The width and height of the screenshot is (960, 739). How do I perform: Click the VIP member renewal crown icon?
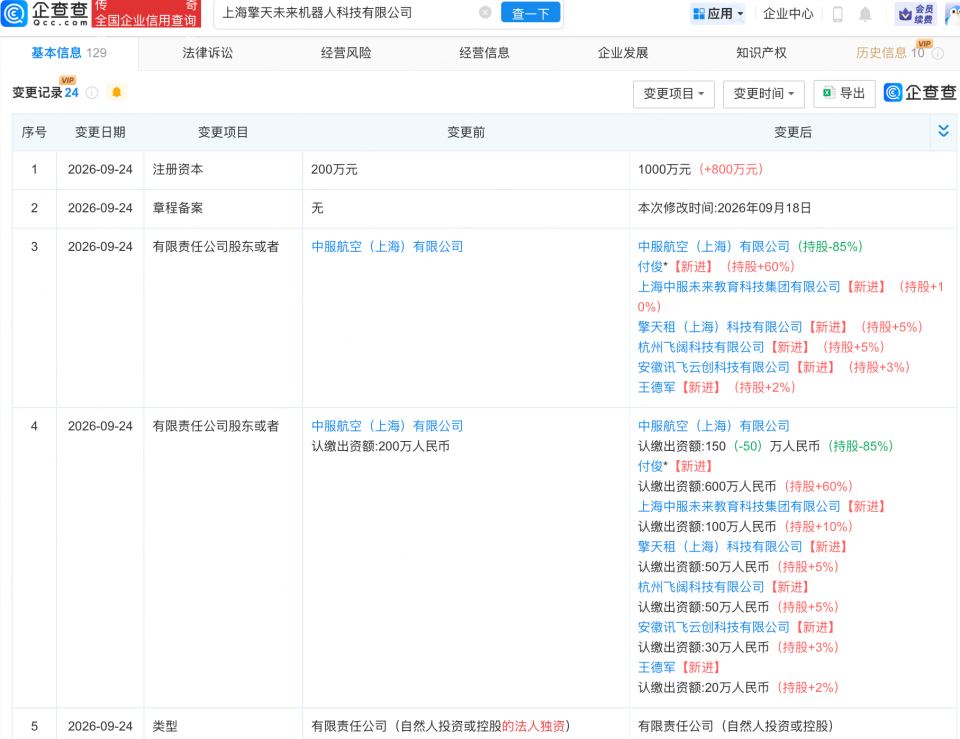(x=915, y=13)
